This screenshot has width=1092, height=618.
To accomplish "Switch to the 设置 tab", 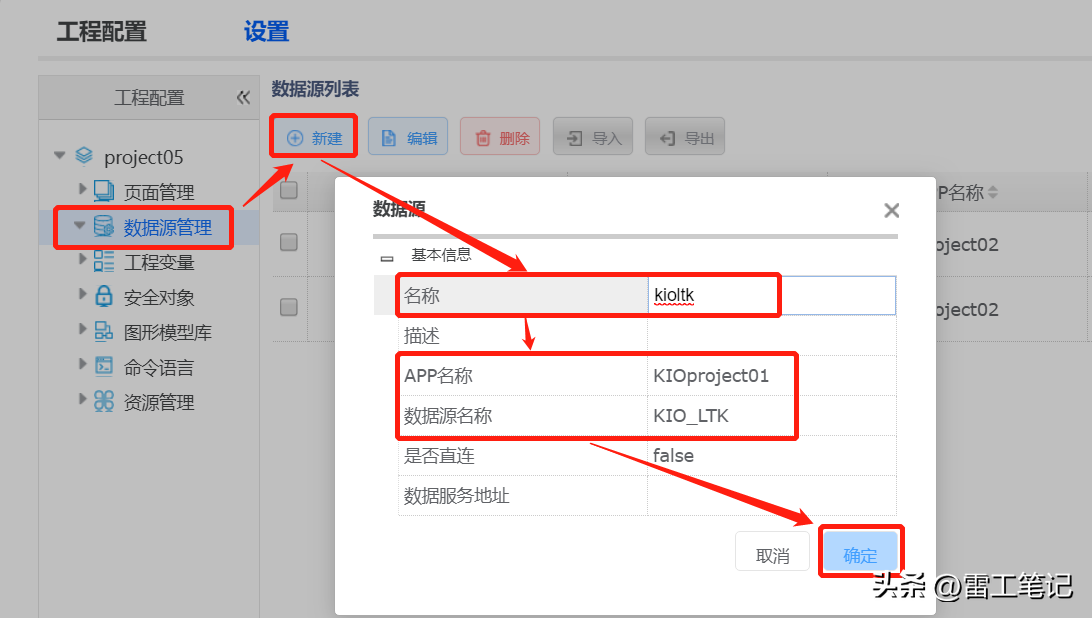I will click(266, 32).
